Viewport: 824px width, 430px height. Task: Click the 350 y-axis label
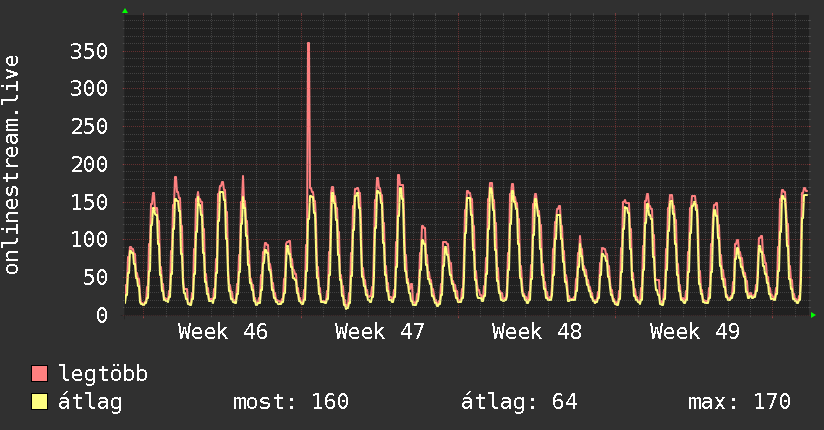tap(89, 52)
